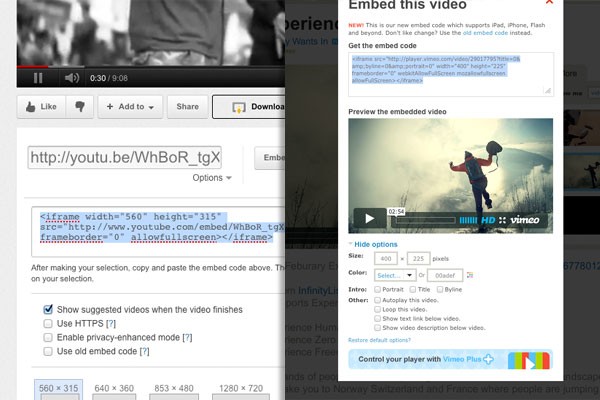600x400 pixels.
Task: Select the youtu.be short URL field
Action: pos(125,157)
